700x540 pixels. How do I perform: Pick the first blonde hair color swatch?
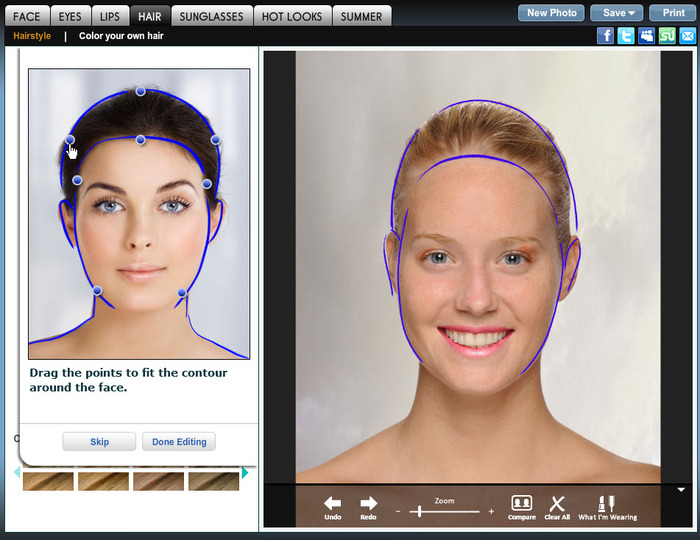[x=47, y=481]
